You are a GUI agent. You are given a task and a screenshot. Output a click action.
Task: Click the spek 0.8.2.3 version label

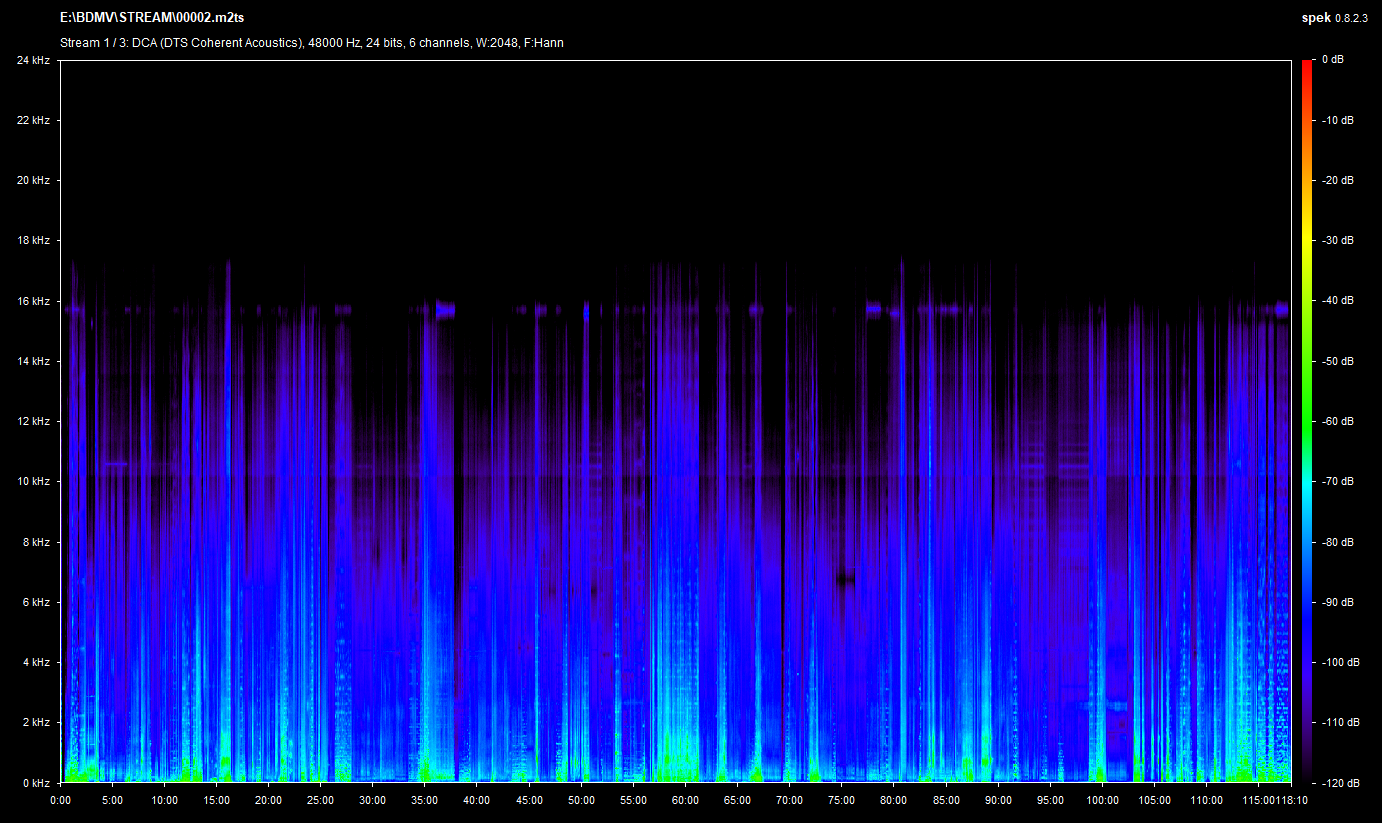(1337, 18)
